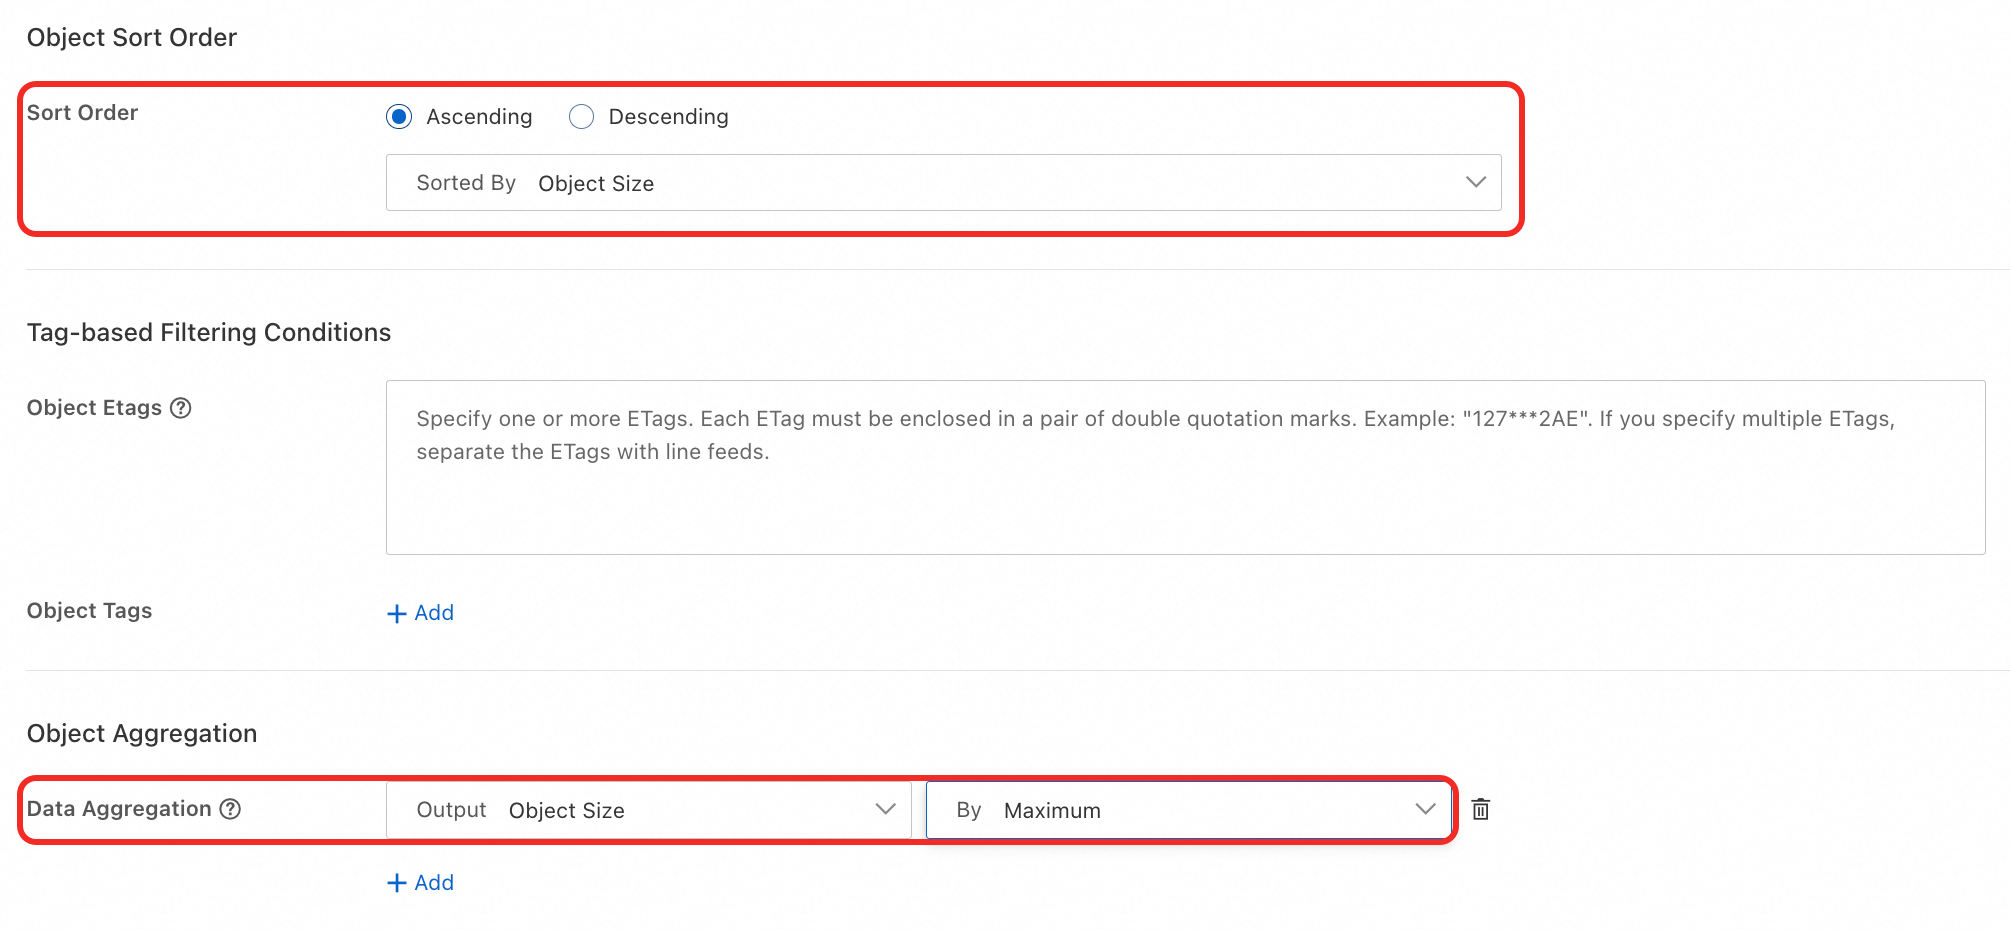Click the chevron on the Output dropdown
Viewport: 2010px width, 930px height.
884,809
